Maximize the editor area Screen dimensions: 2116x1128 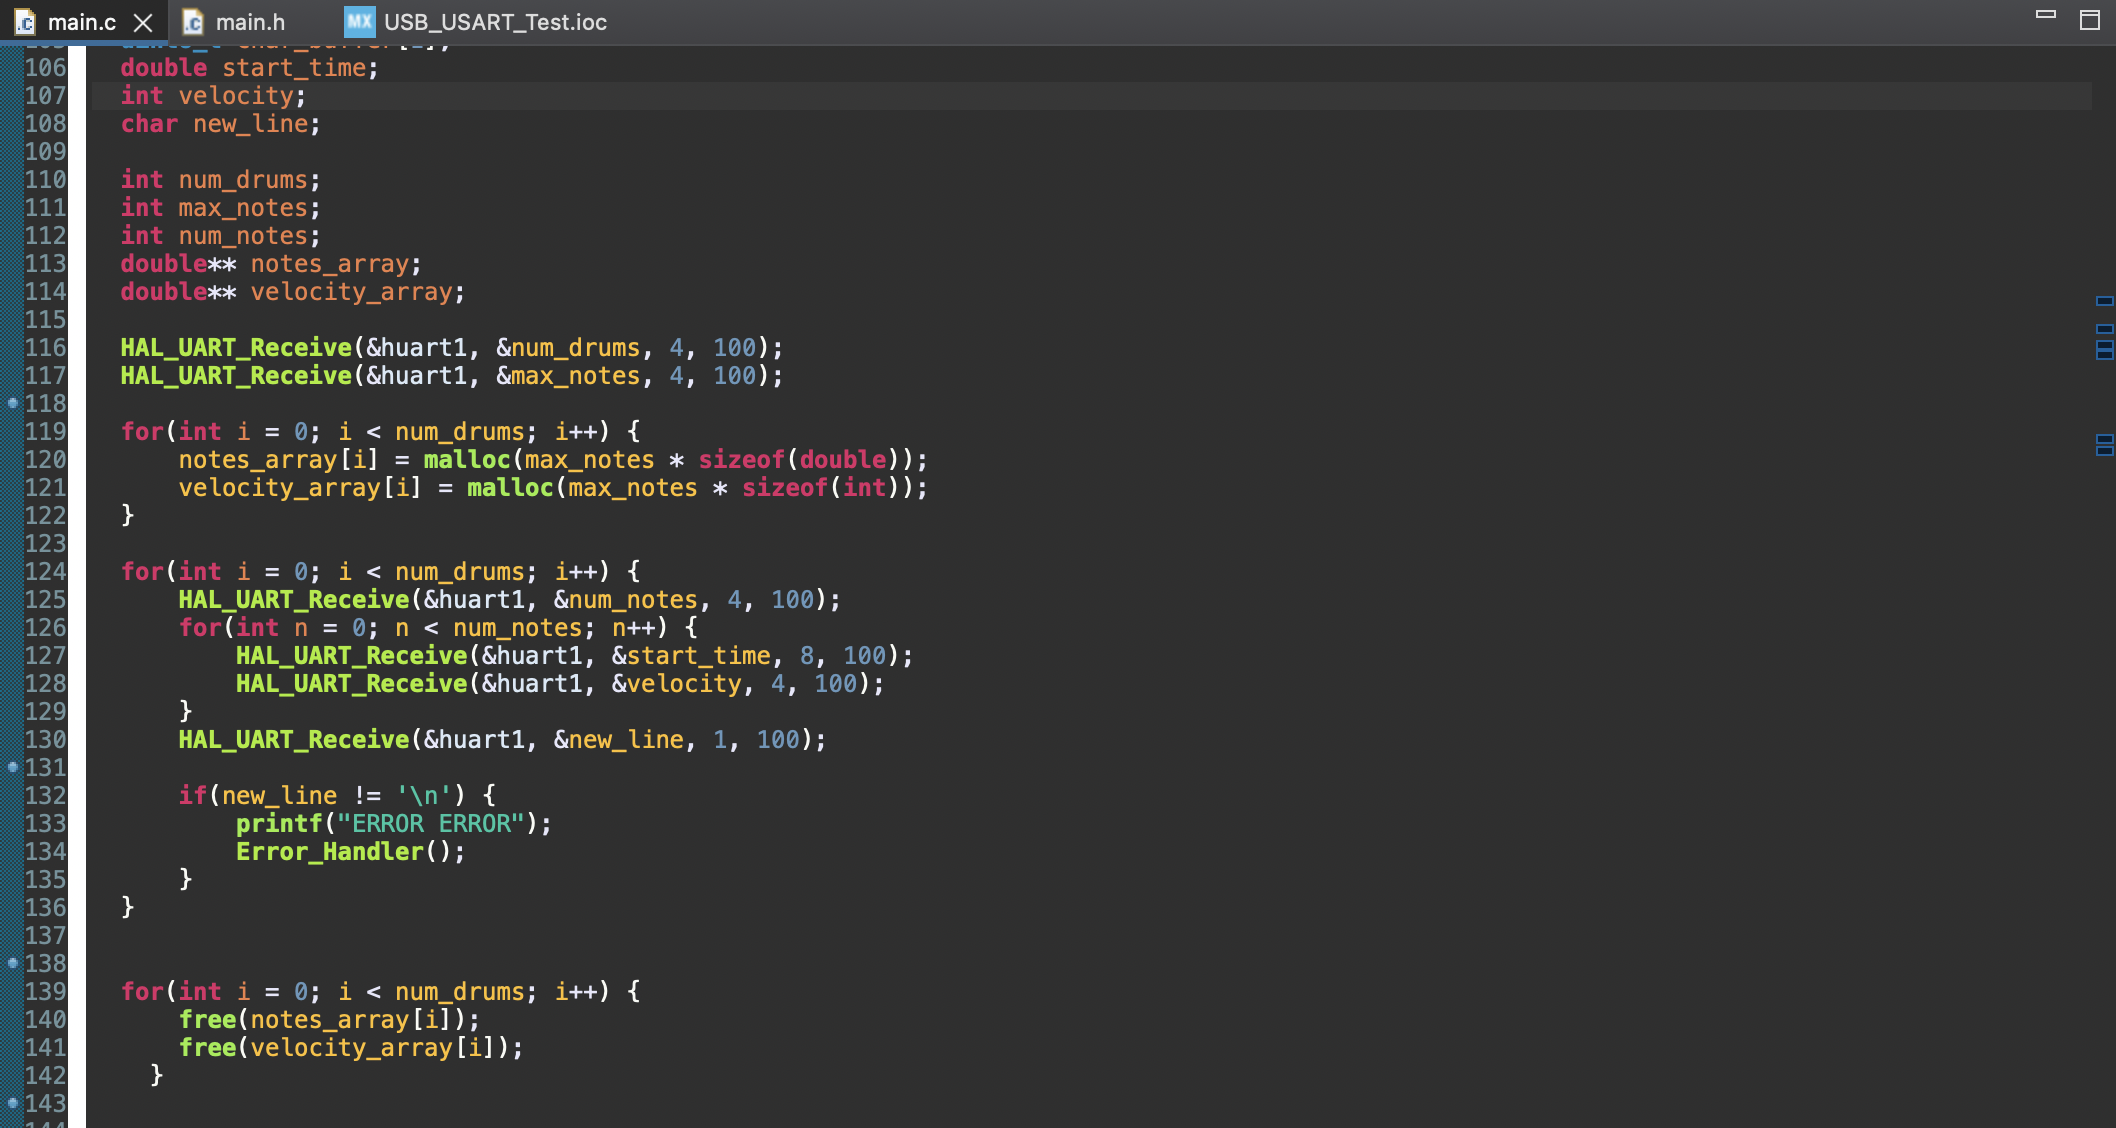pyautogui.click(x=2089, y=20)
